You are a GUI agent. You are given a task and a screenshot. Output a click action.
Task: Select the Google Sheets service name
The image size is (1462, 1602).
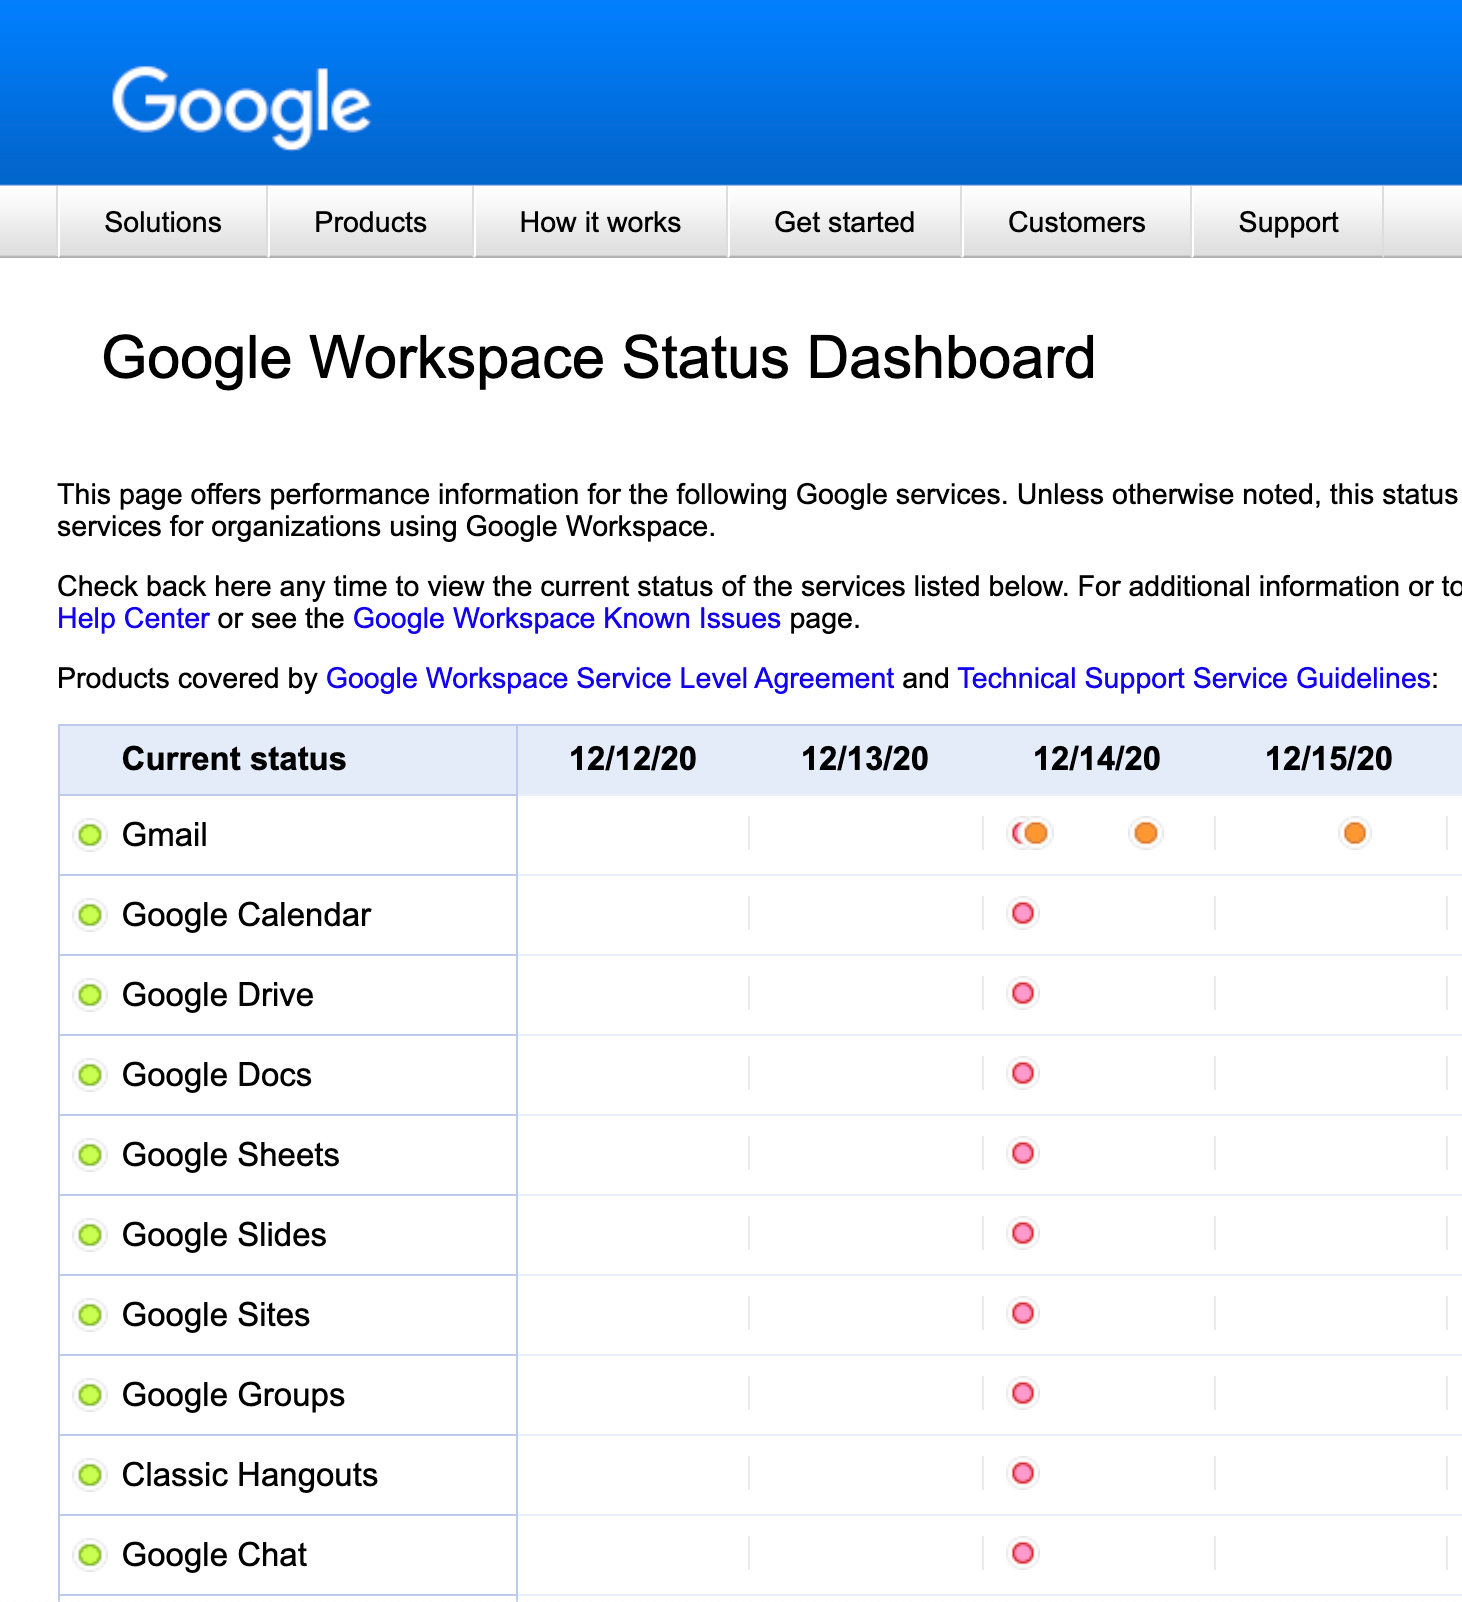231,1155
